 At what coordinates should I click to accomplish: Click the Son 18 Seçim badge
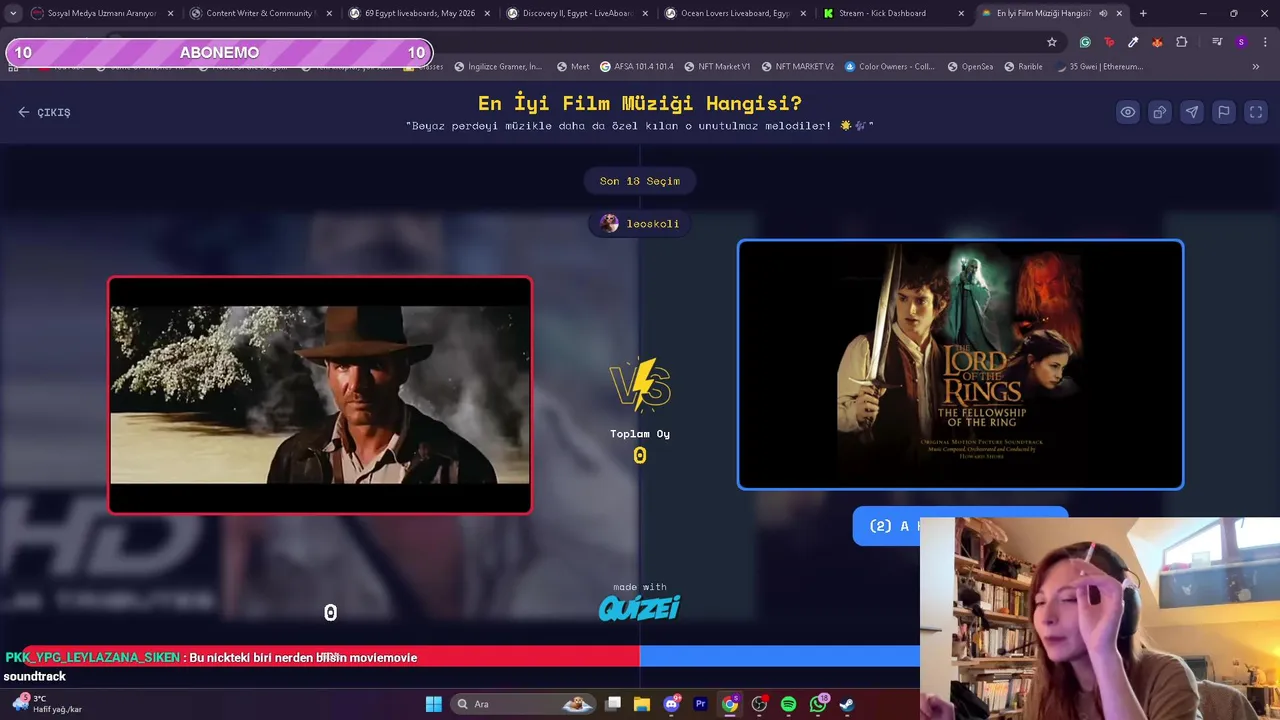click(x=639, y=181)
